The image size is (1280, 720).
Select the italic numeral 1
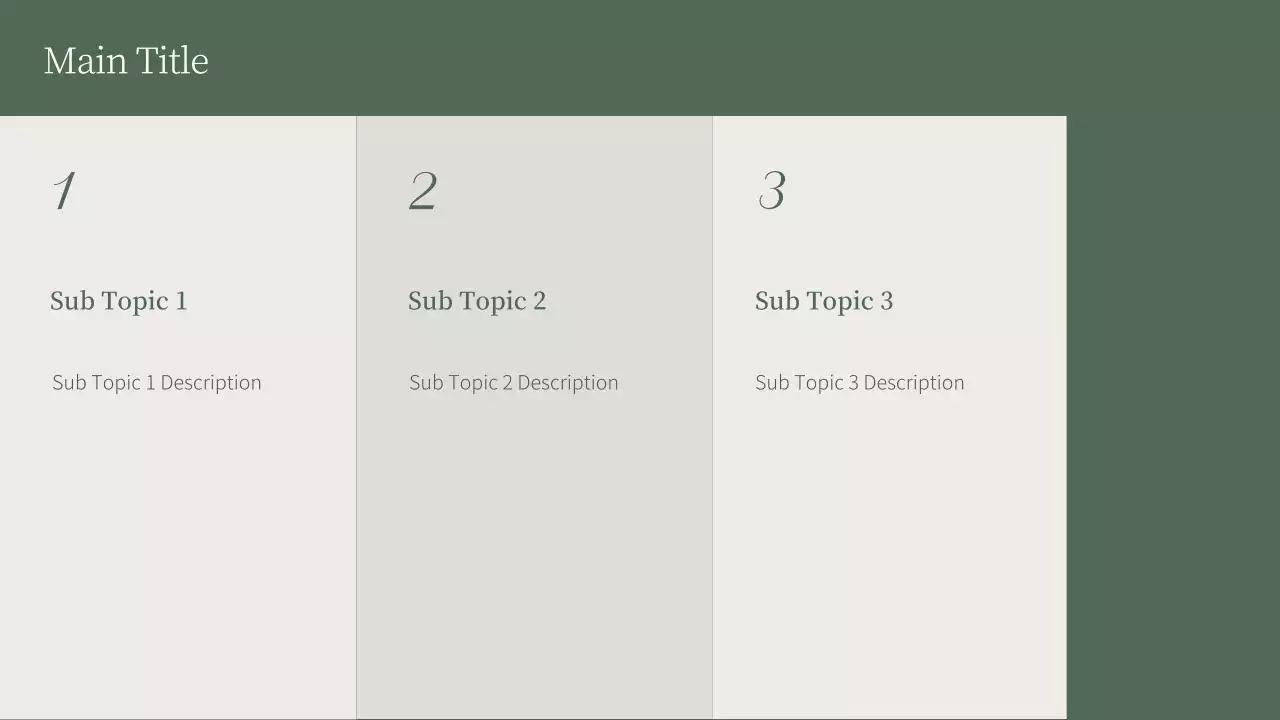pyautogui.click(x=64, y=191)
